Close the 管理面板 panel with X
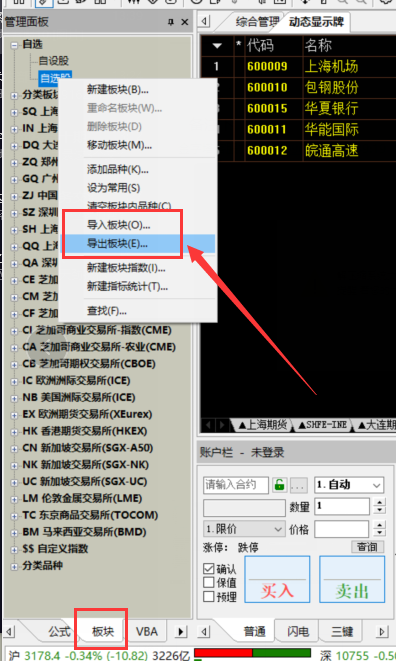396x661 pixels. tap(185, 22)
